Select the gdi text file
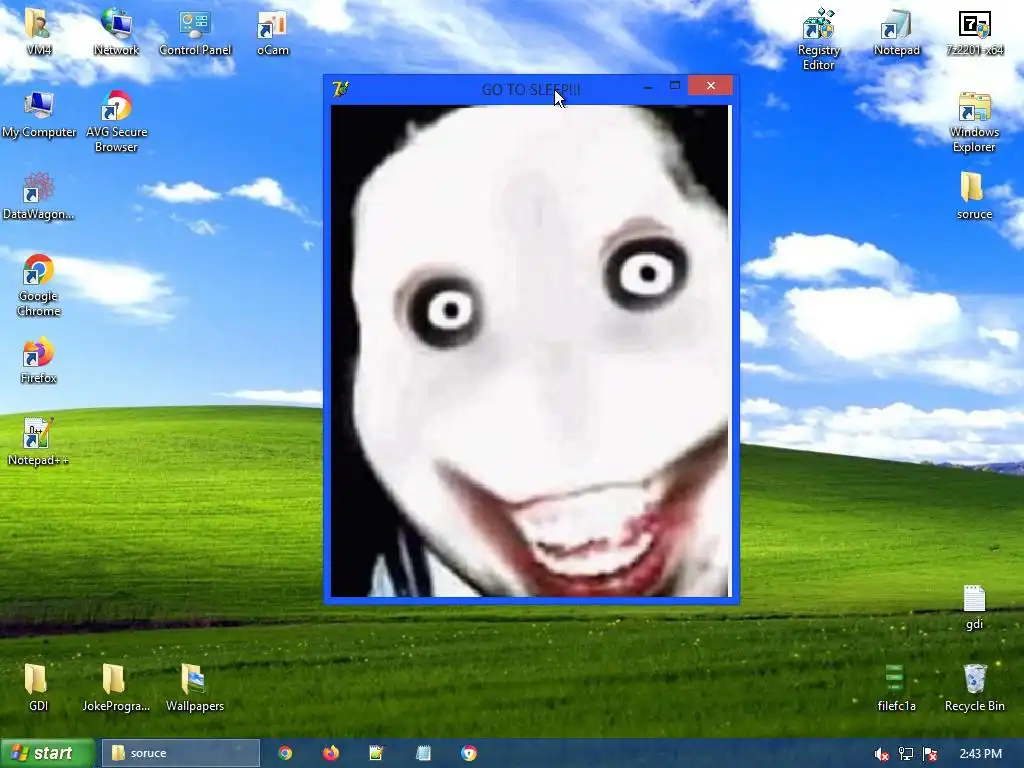The height and width of the screenshot is (768, 1024). [x=974, y=607]
